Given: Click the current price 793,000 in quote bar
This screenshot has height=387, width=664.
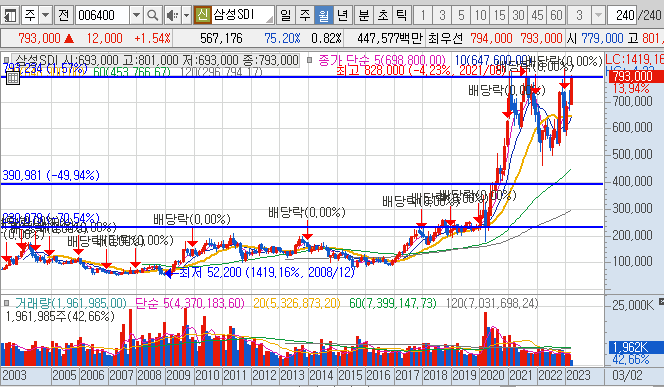Looking at the screenshot, I should click(x=39, y=39).
